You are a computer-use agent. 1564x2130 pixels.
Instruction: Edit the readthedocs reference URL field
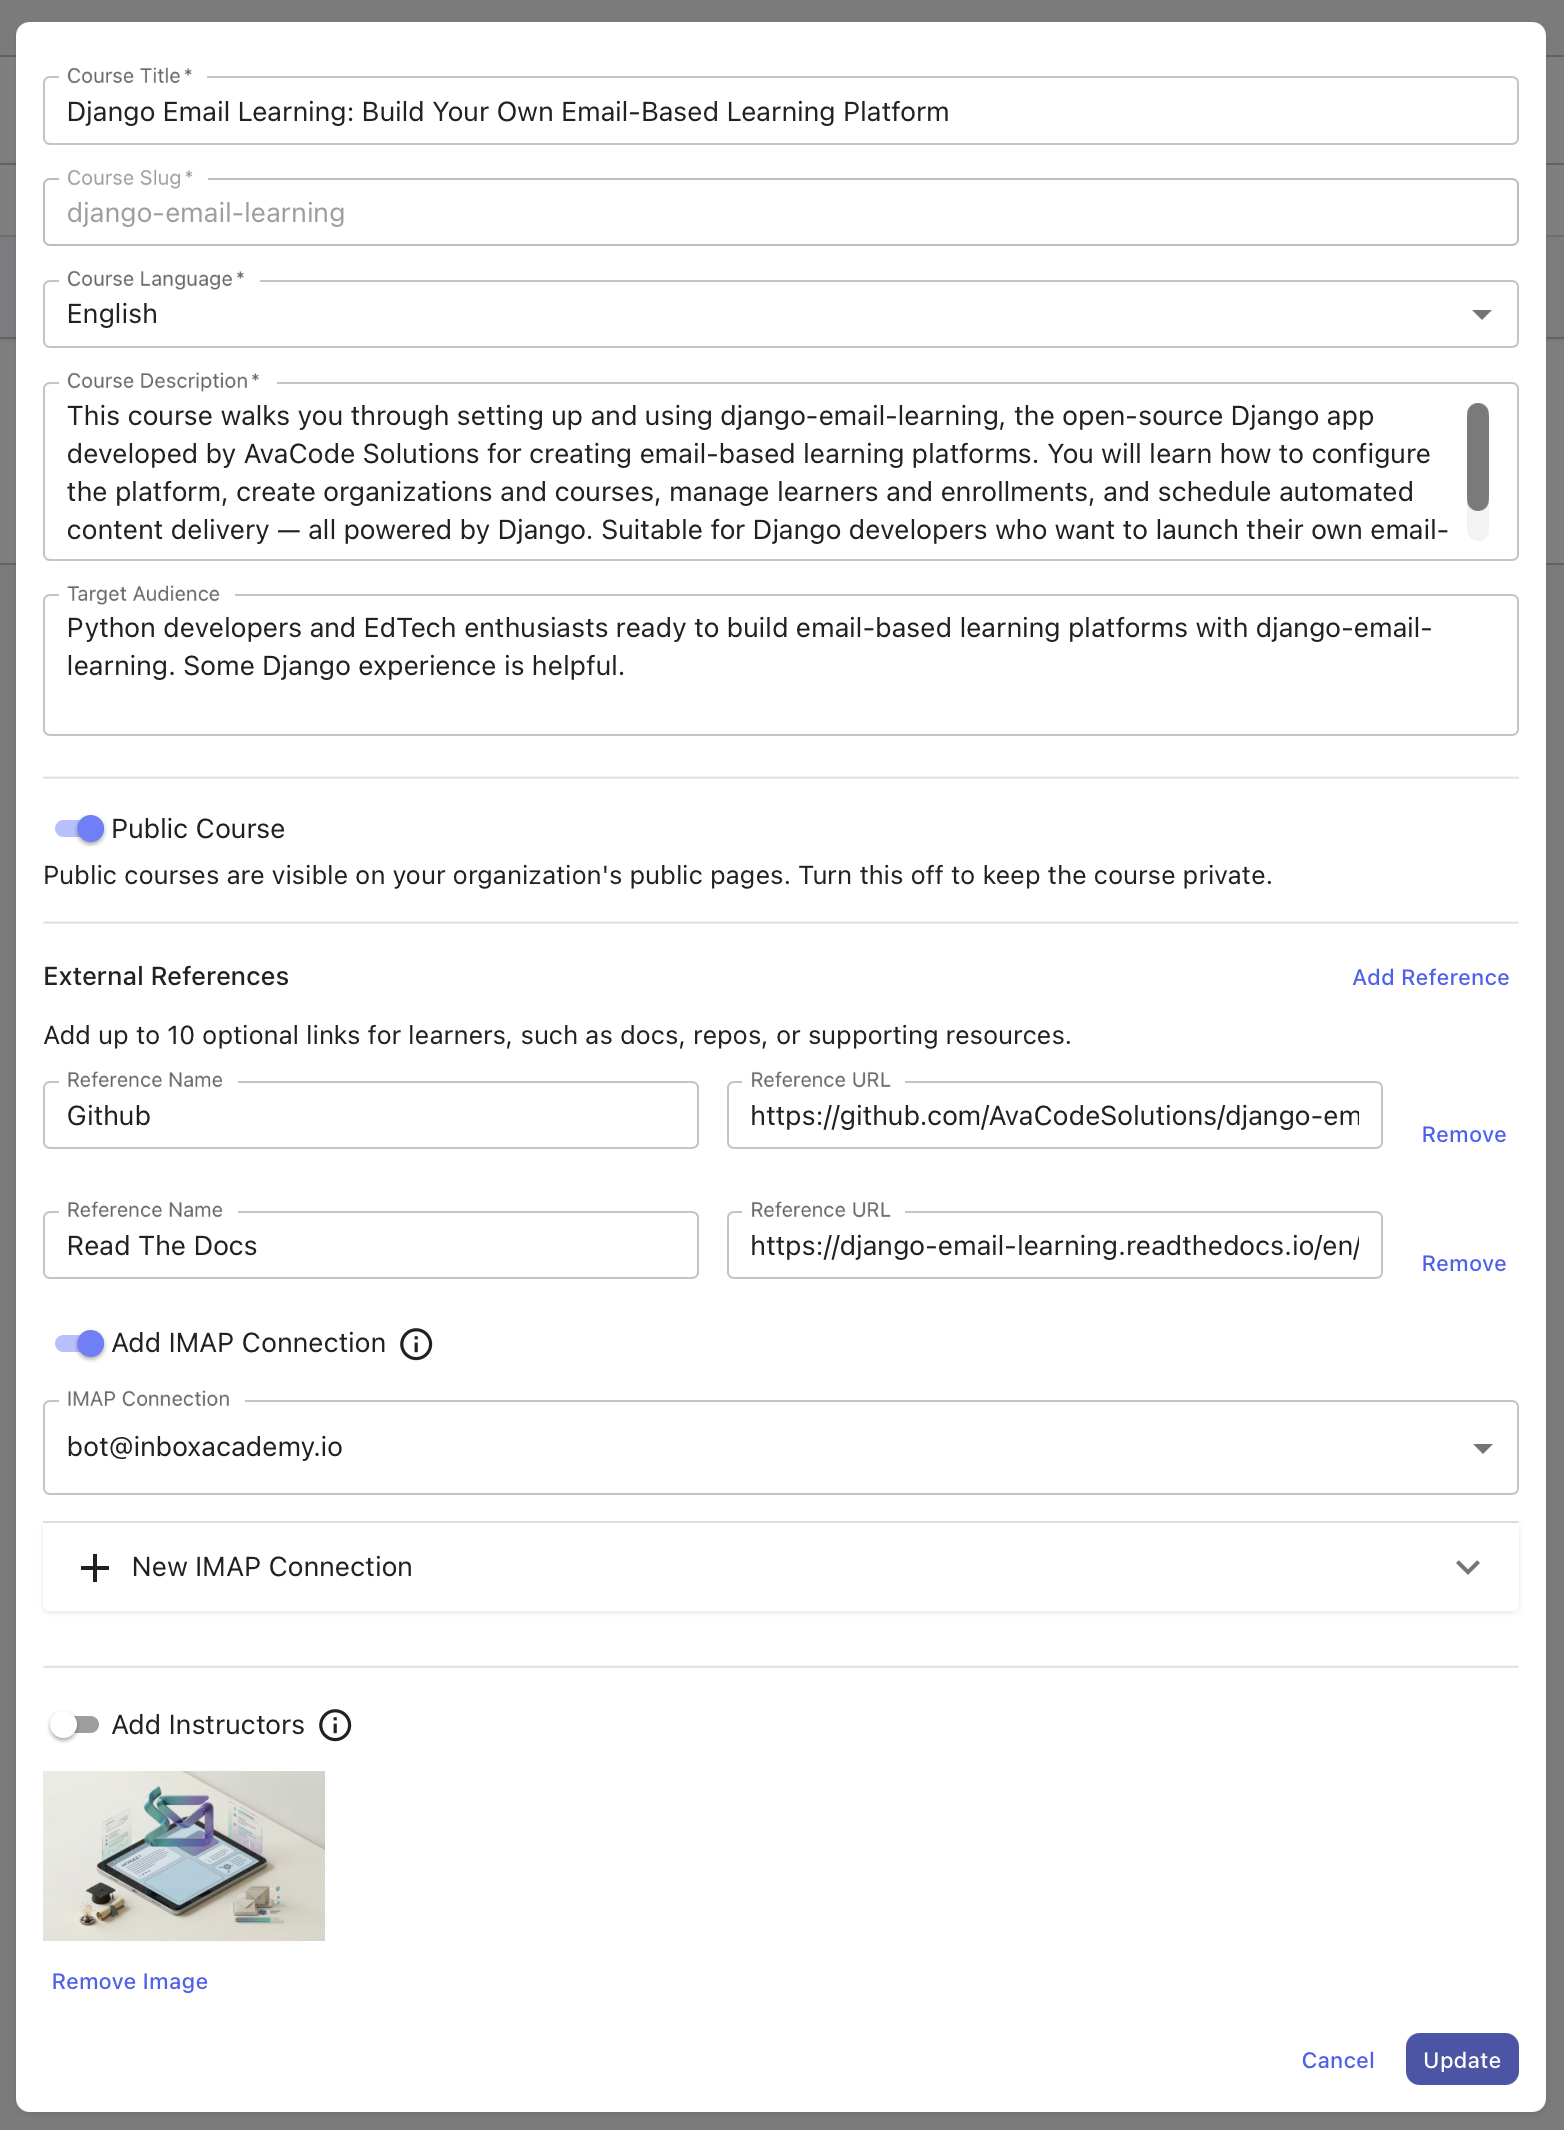(x=1054, y=1245)
